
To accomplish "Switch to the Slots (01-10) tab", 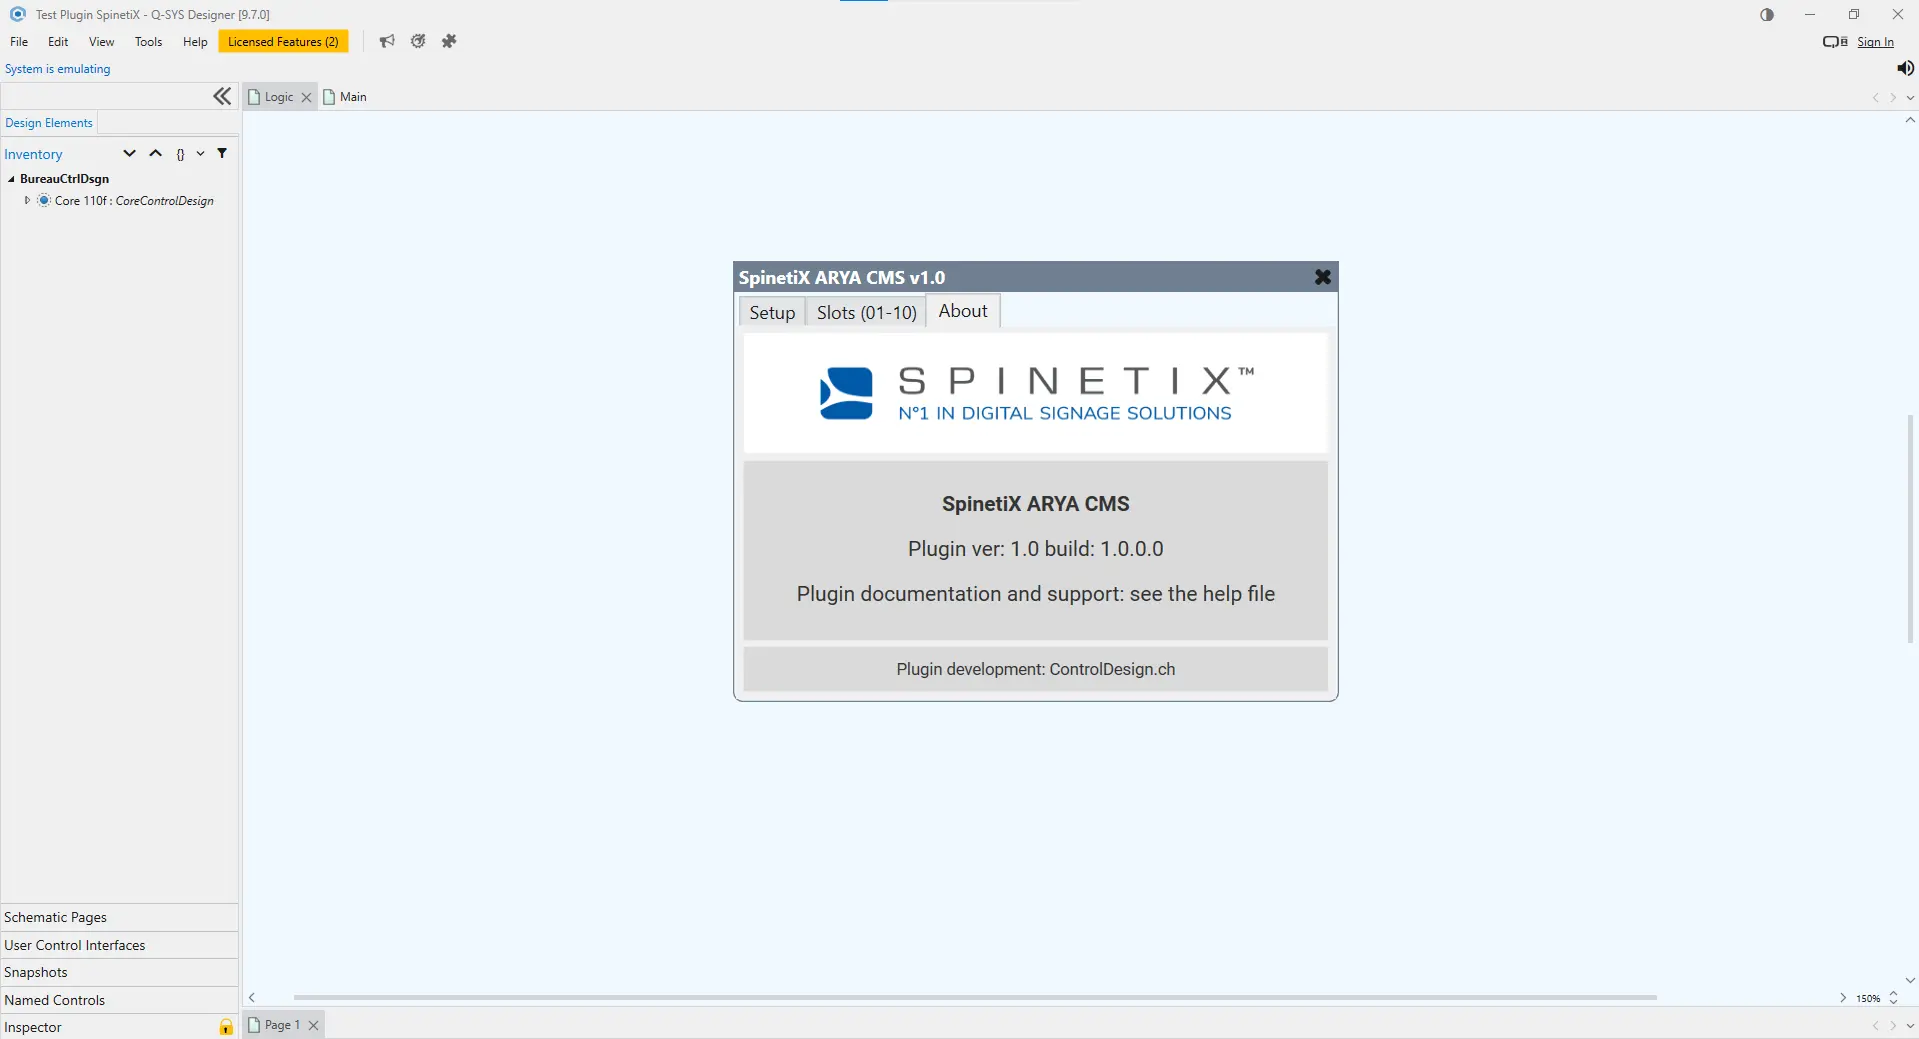I will (866, 312).
